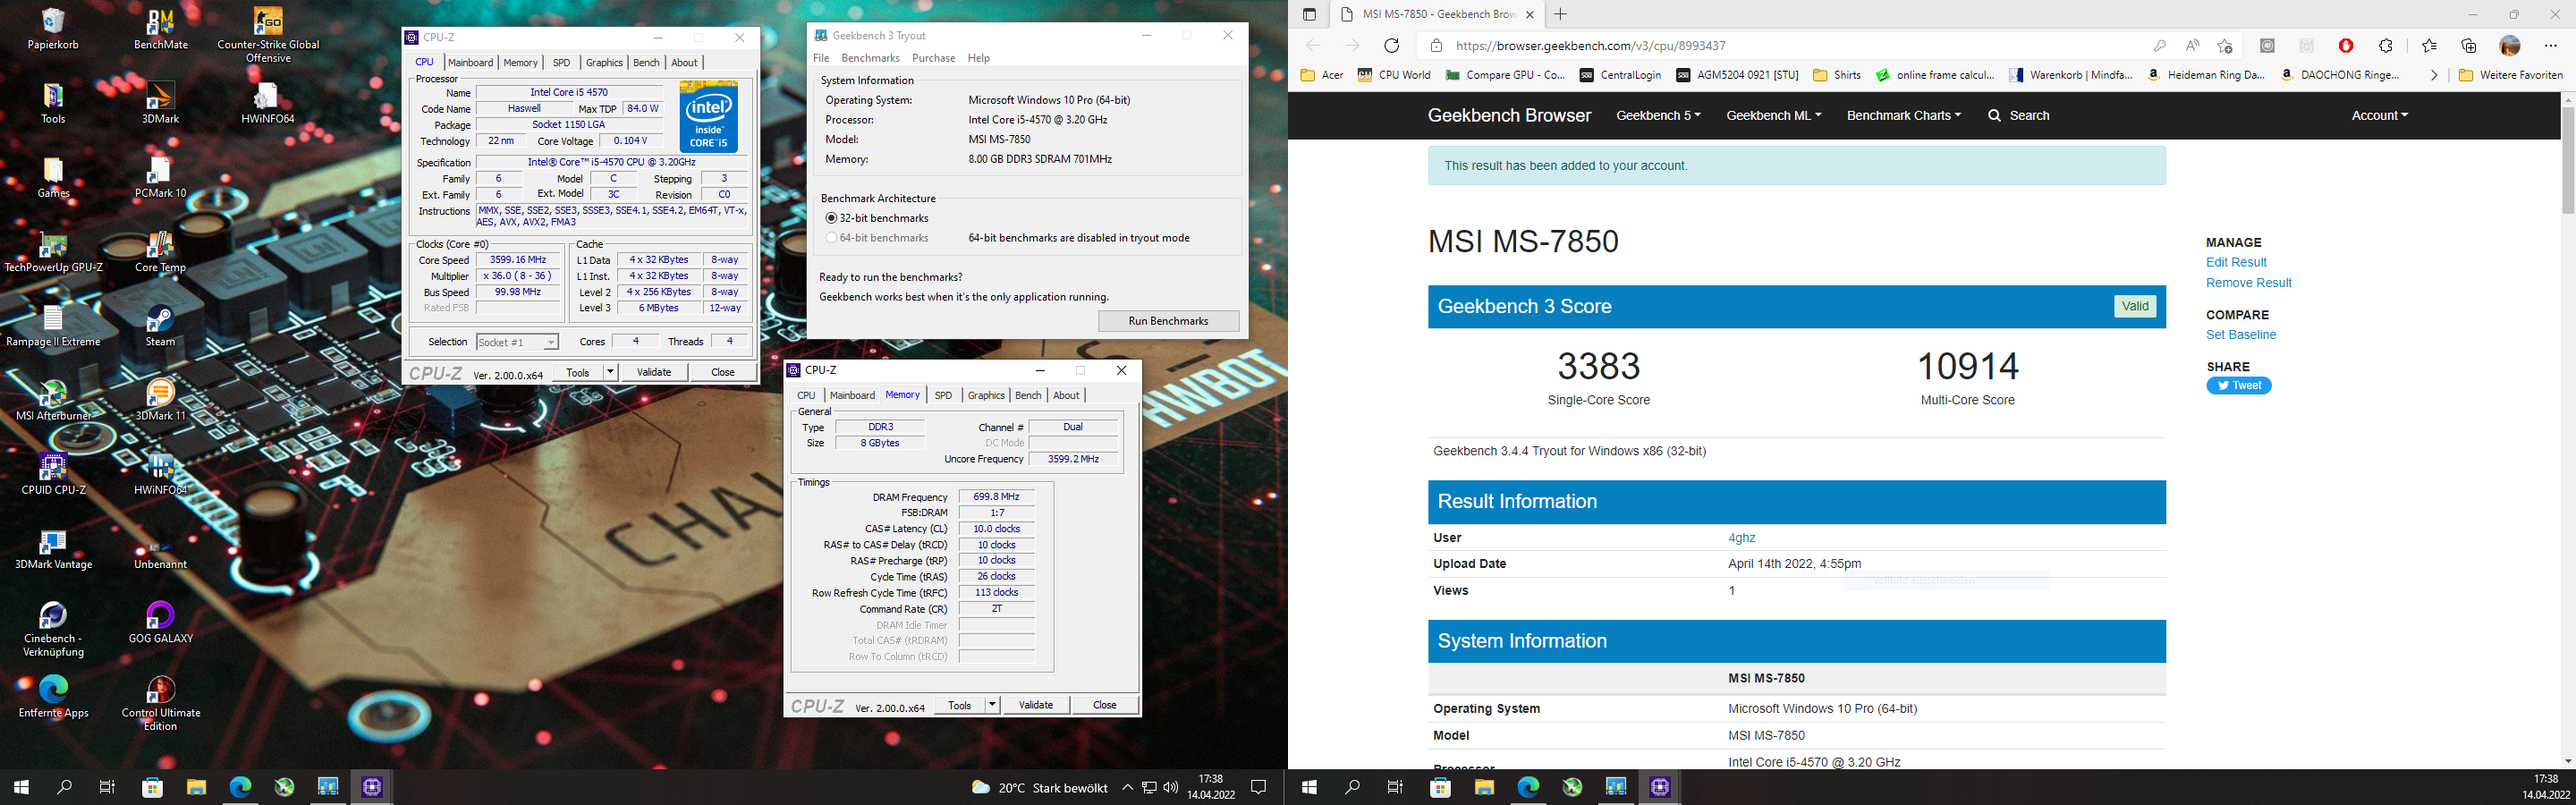Click the Edit Result link

tap(2236, 262)
